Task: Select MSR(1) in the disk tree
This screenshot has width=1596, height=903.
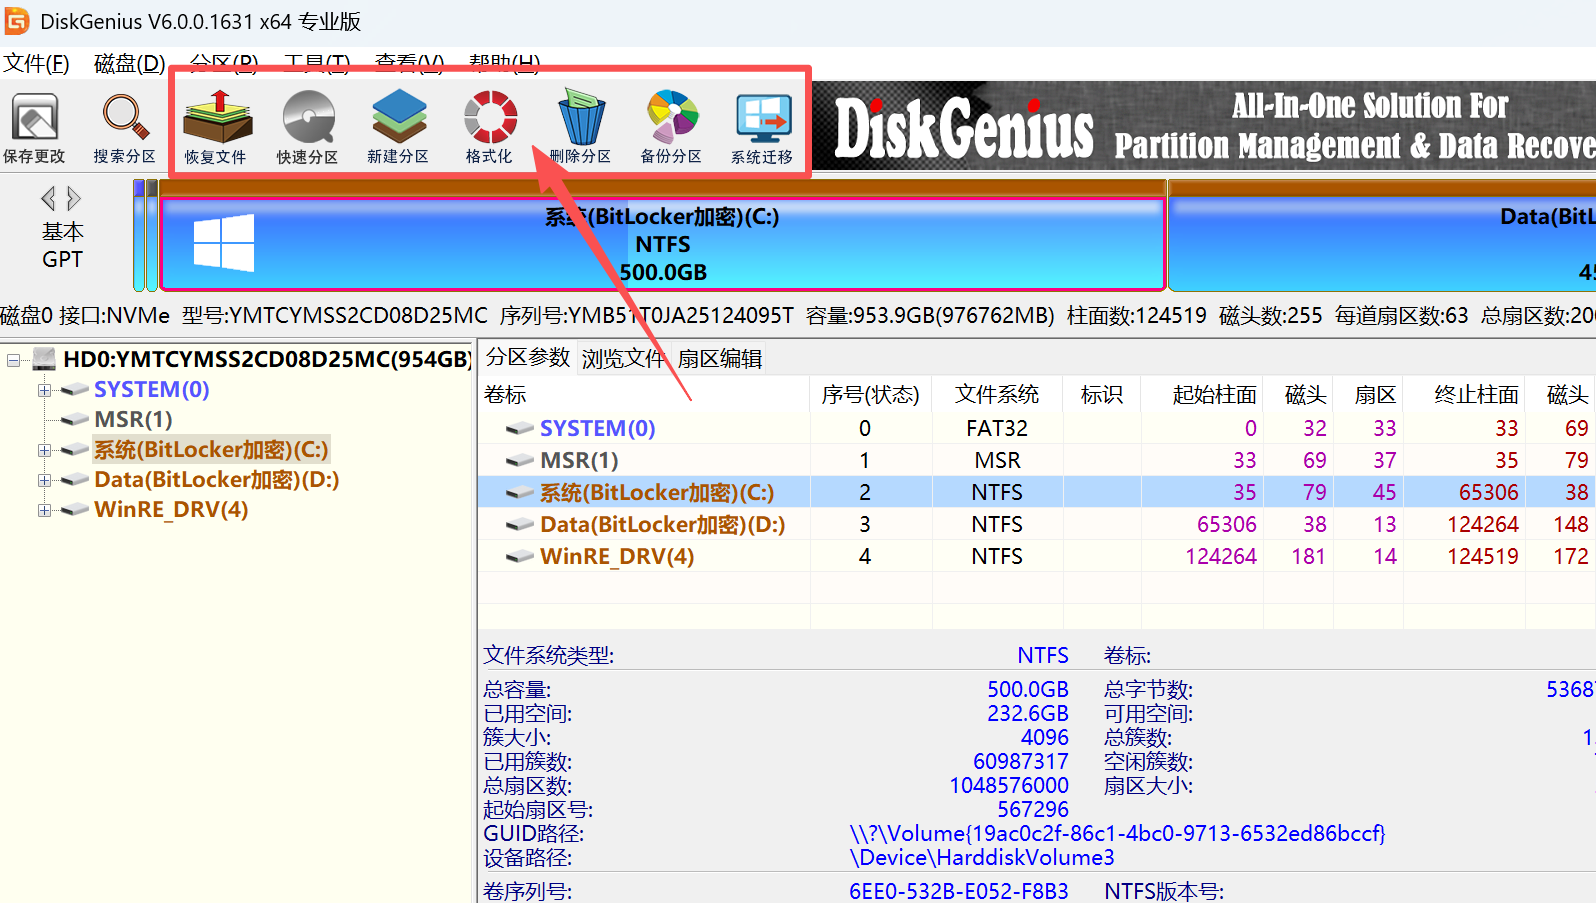Action: [x=133, y=419]
